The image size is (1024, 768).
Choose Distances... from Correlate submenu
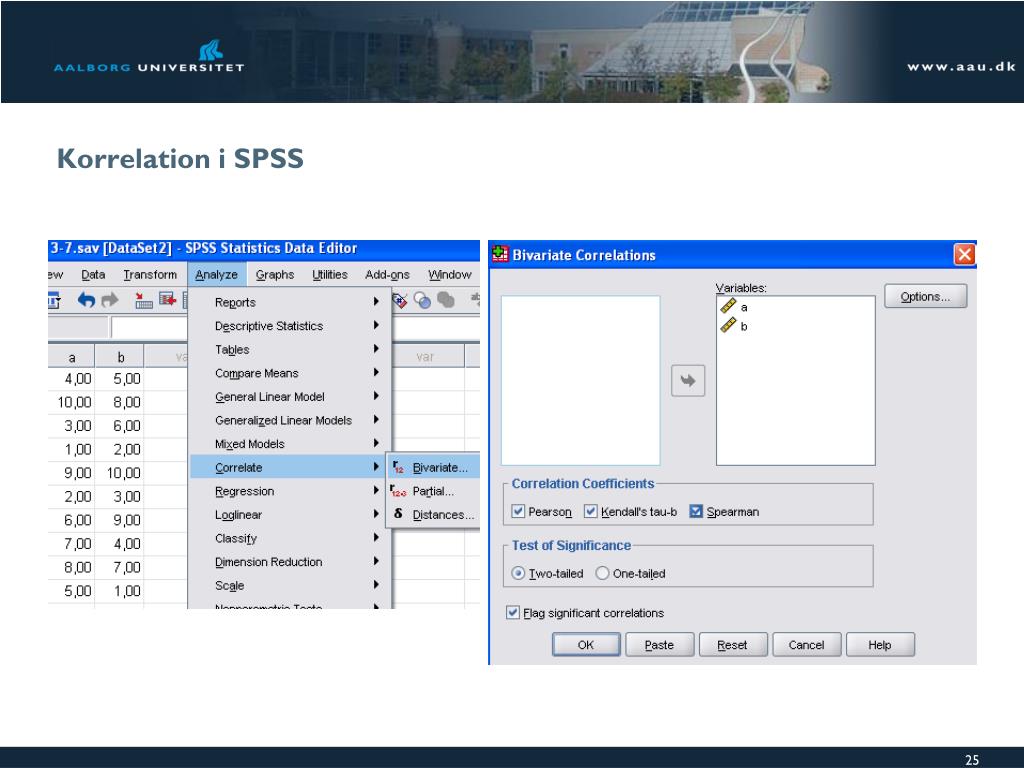(x=434, y=515)
